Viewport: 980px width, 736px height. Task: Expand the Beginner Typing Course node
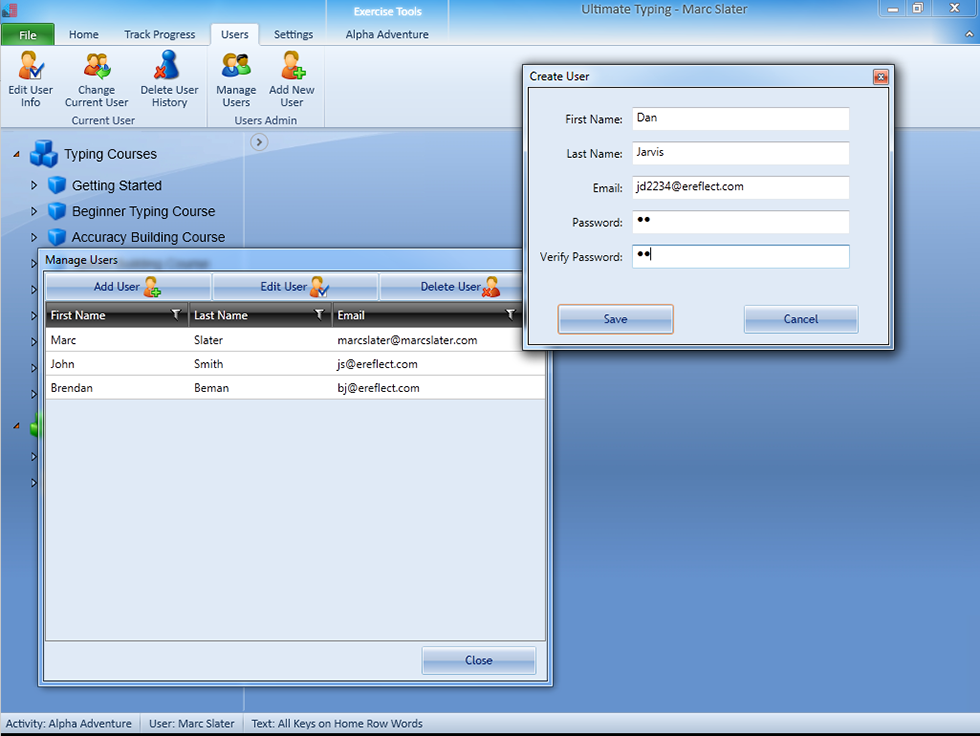[x=34, y=211]
